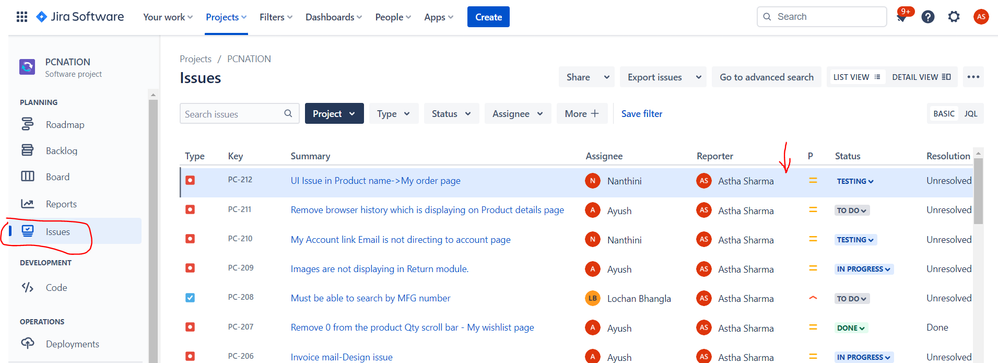The image size is (998, 363).
Task: Expand the Assignee filter dropdown
Action: click(x=517, y=114)
